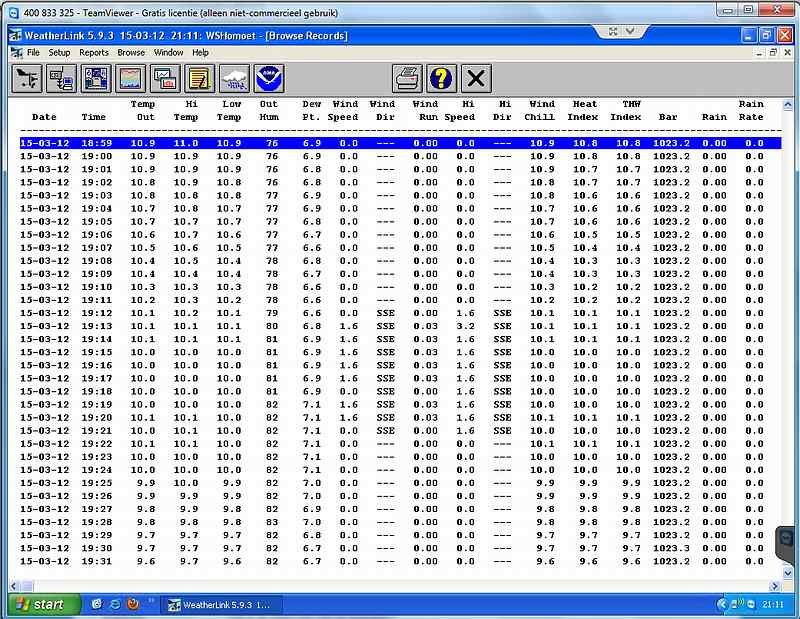
Task: Open the Plot graph toolbar icon
Action: (131, 79)
